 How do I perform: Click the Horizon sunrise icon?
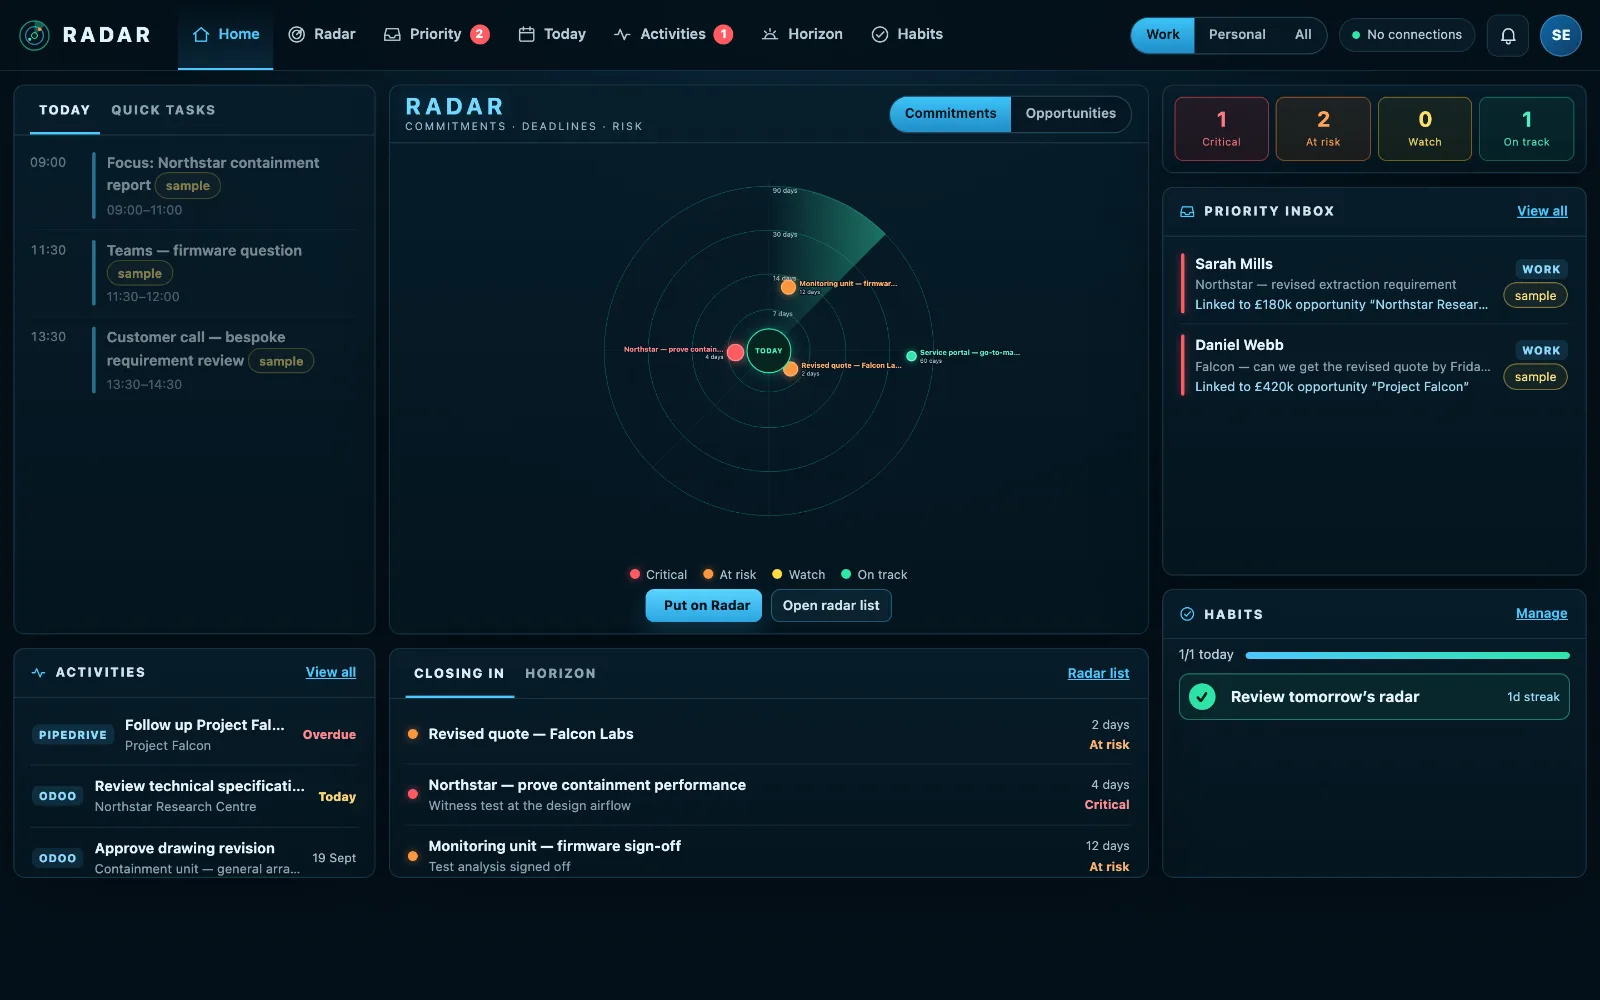pos(770,34)
